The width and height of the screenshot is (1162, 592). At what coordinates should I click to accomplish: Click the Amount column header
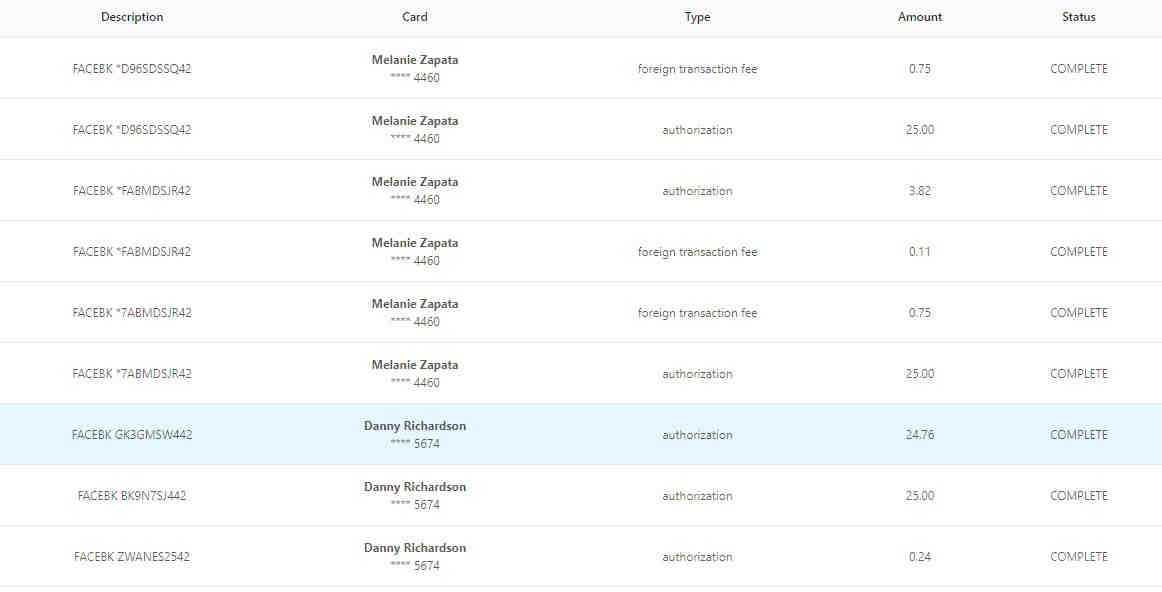920,17
